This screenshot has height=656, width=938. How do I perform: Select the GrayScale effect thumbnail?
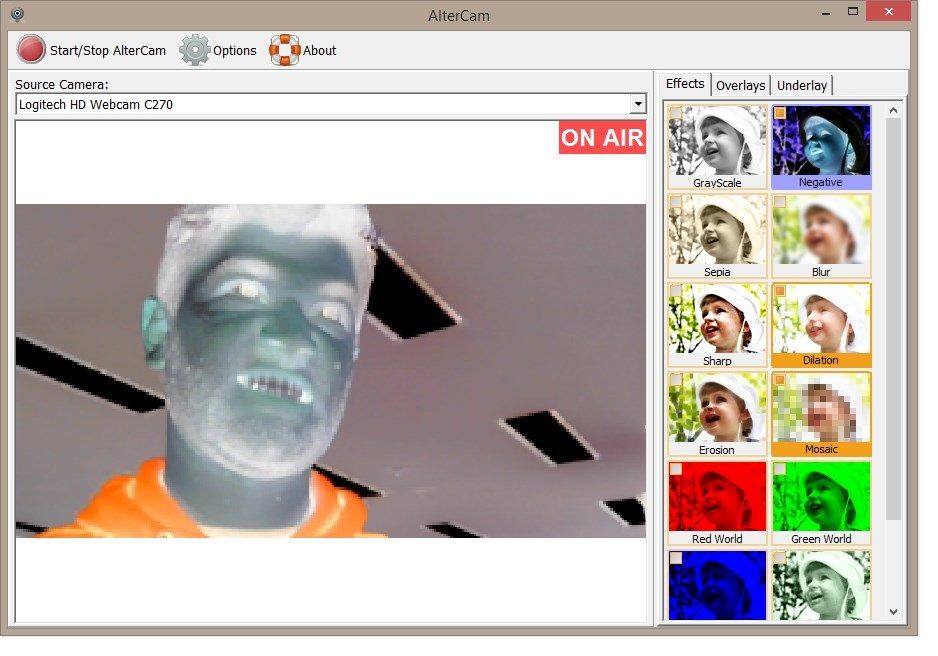(717, 147)
